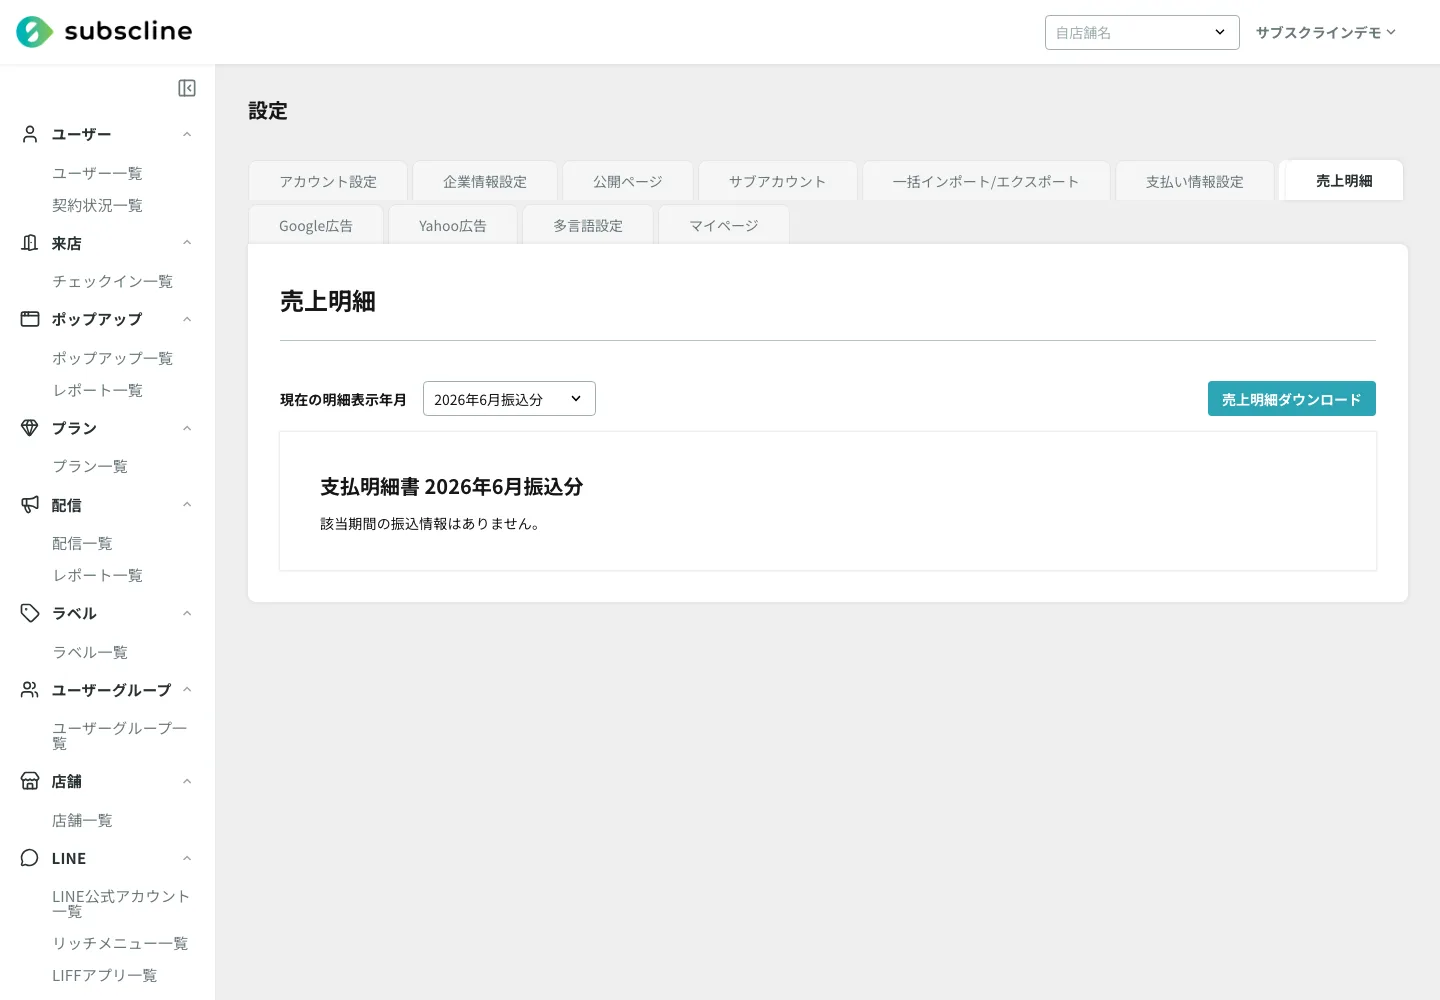Collapse the sidebar with the panel icon
This screenshot has width=1440, height=1000.
tap(187, 88)
